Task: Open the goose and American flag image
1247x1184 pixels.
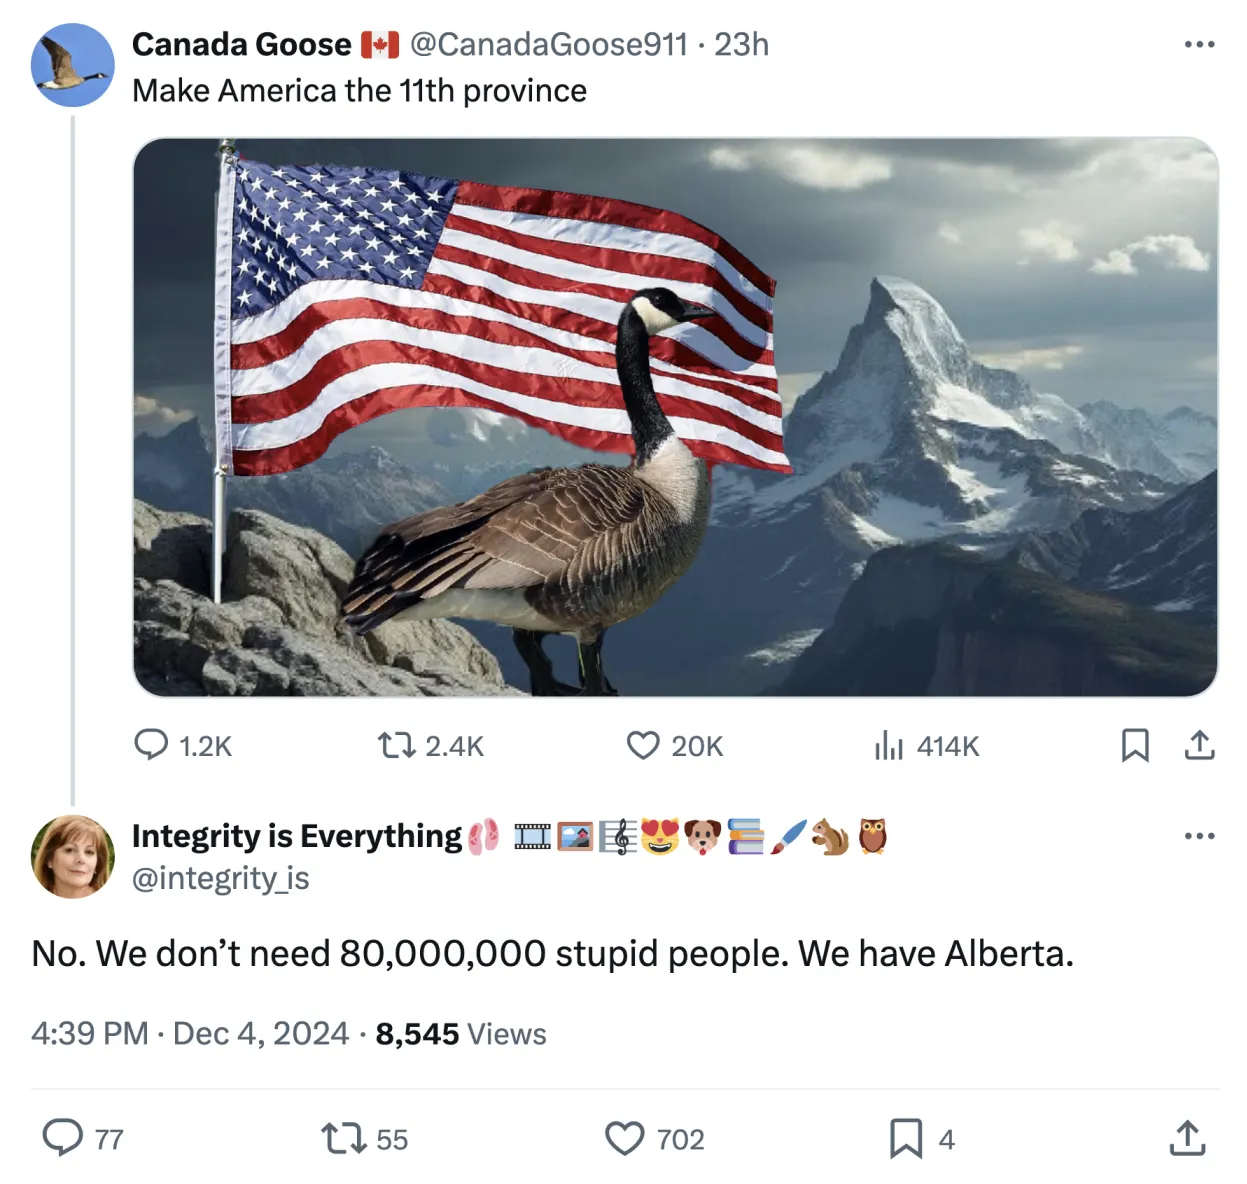Action: click(x=675, y=417)
